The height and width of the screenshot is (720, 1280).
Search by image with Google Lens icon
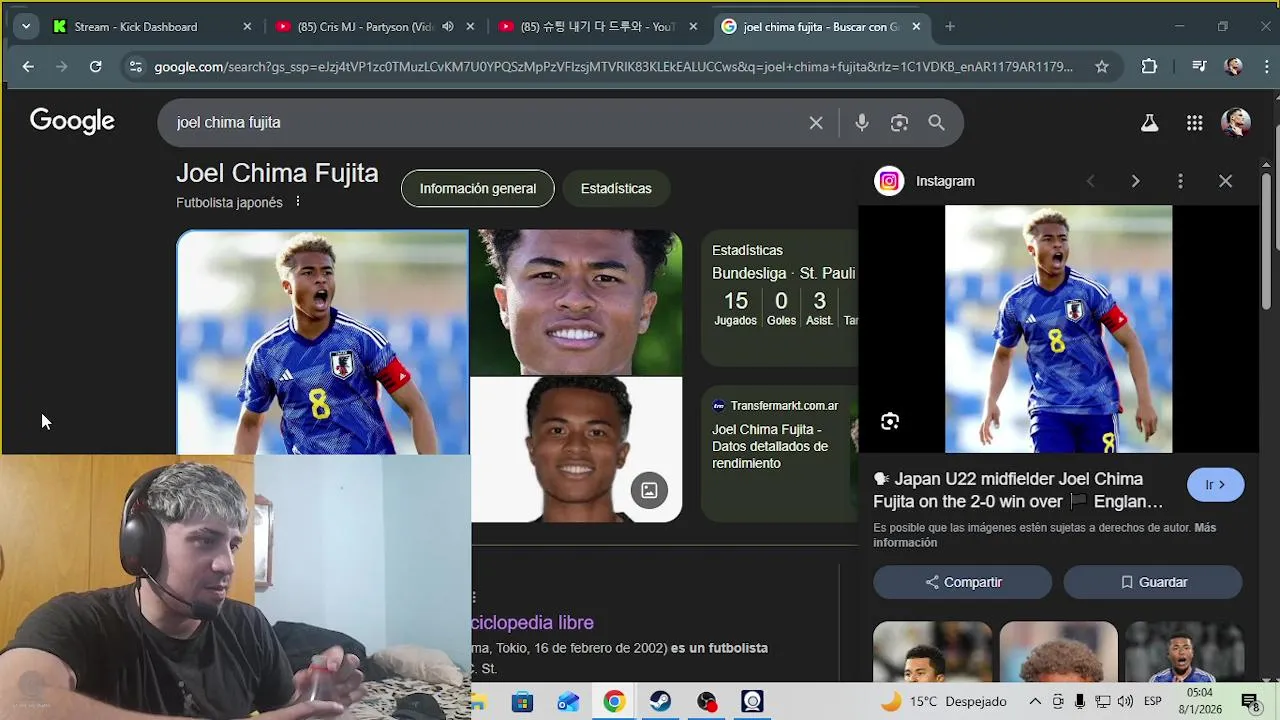point(899,122)
